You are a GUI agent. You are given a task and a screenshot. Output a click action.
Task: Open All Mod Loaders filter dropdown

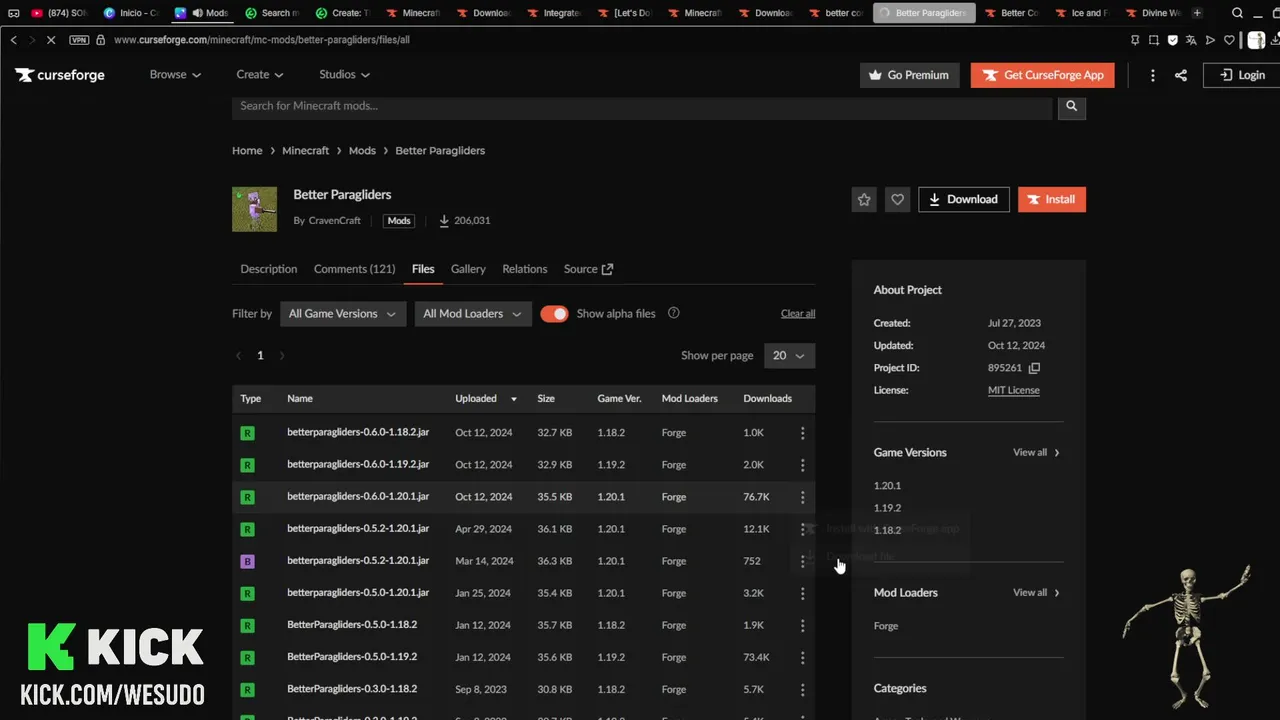[473, 314]
